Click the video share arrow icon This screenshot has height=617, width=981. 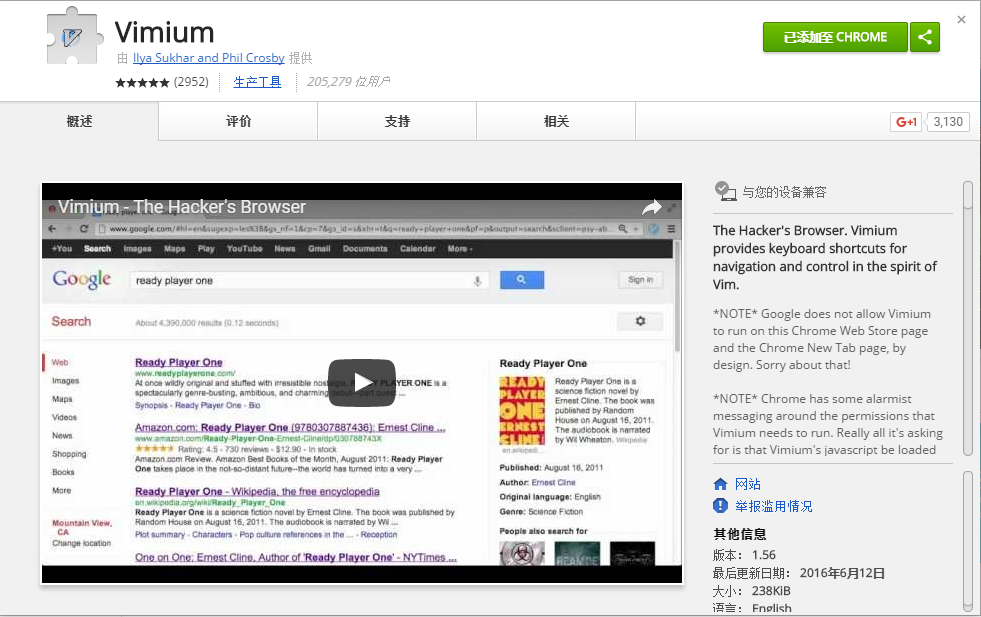651,207
